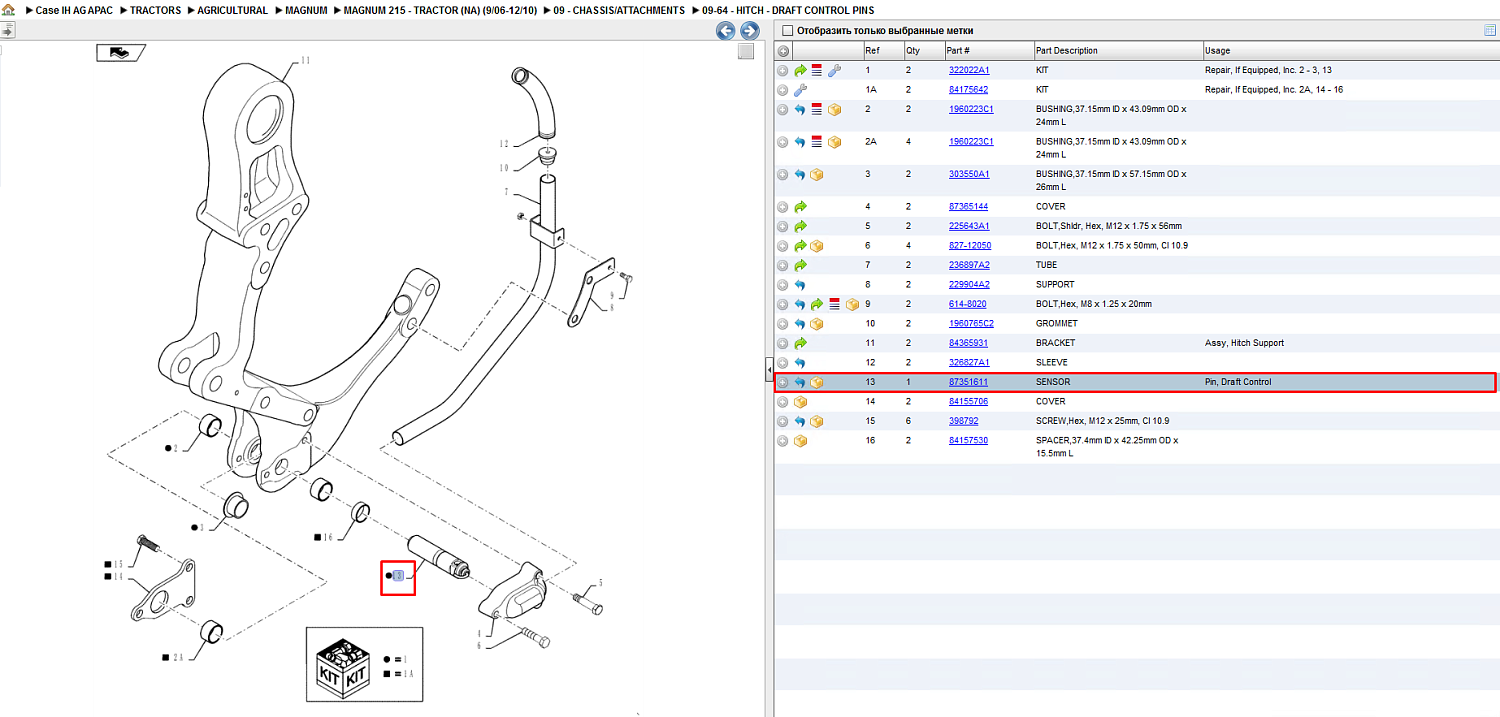Click the green arrow icon in ref 4 row
1500x717 pixels.
pos(800,207)
